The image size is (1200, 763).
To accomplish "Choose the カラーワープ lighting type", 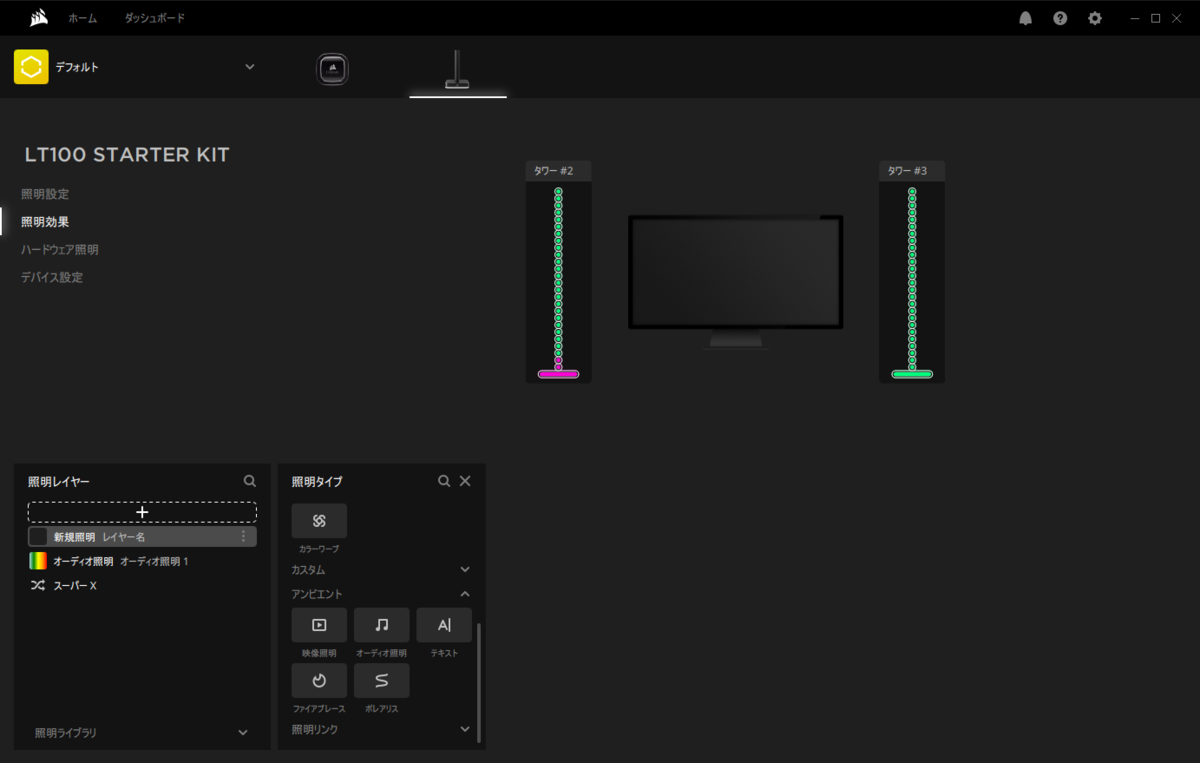I will click(319, 521).
